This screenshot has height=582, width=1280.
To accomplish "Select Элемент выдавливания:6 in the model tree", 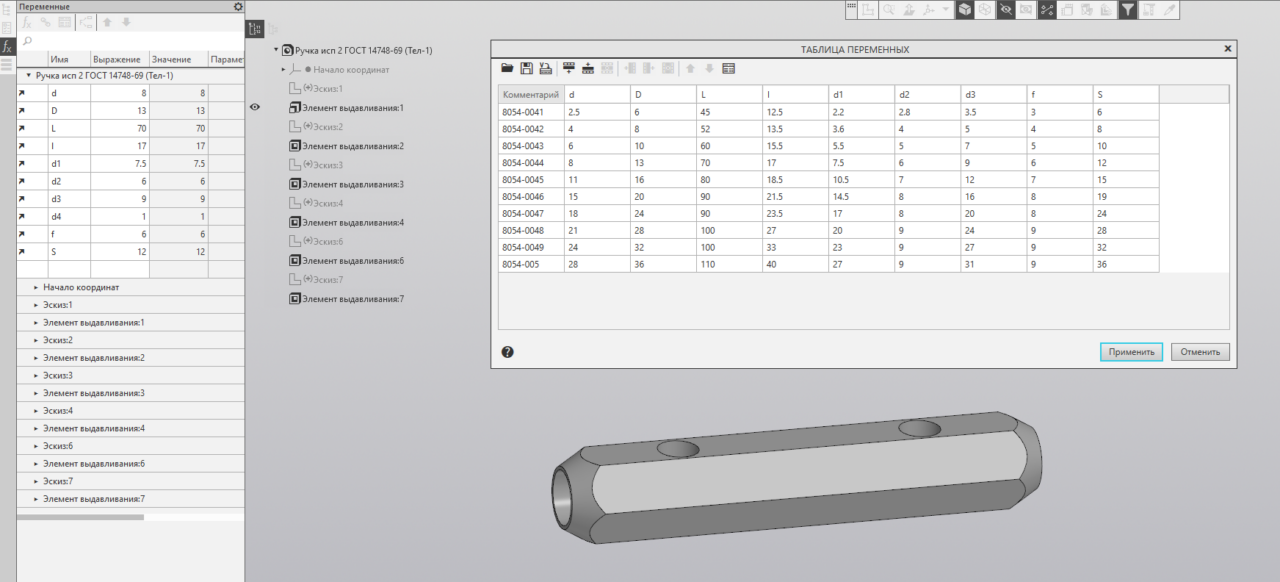I will coord(353,261).
